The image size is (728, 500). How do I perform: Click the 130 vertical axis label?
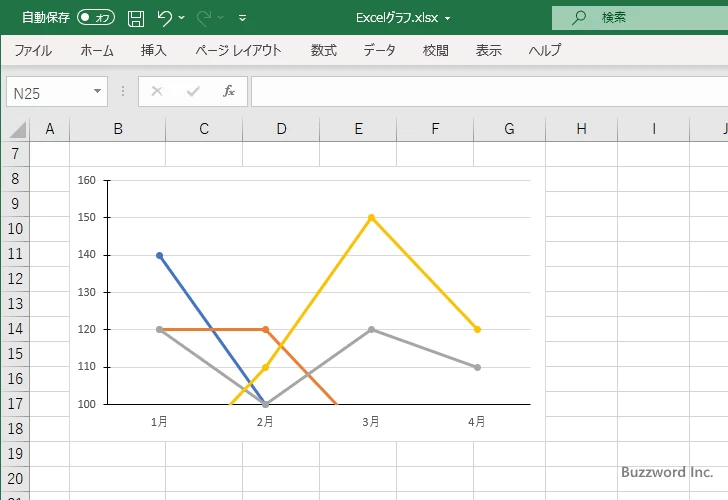(x=87, y=292)
